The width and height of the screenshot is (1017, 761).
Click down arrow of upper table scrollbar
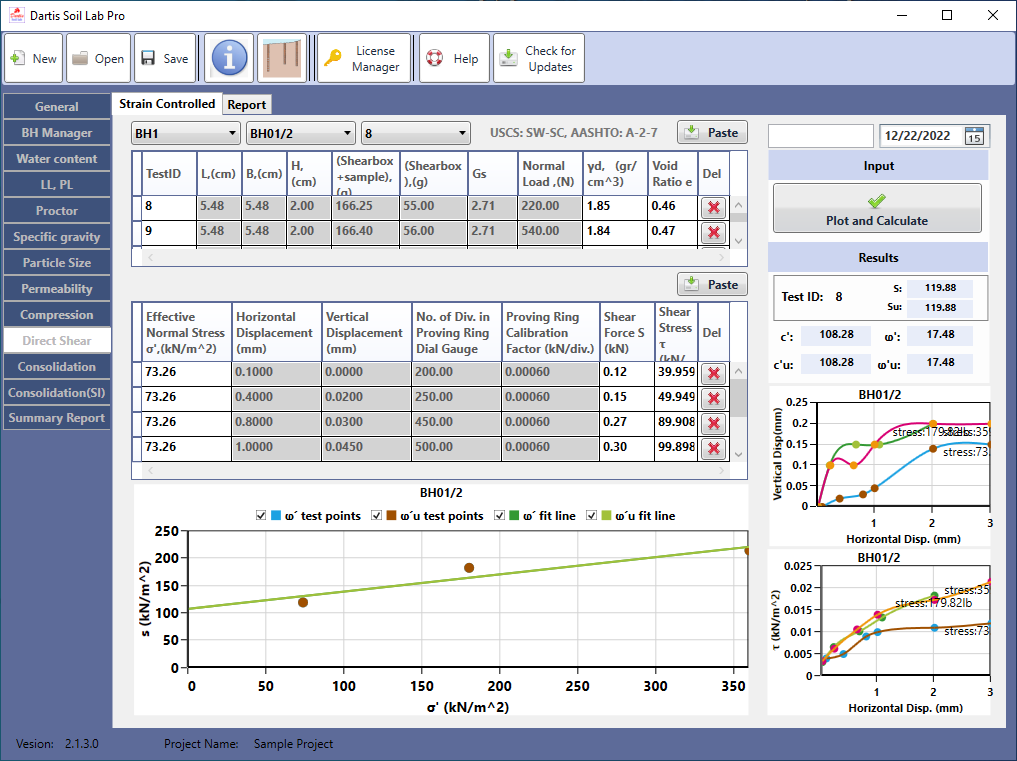(738, 241)
